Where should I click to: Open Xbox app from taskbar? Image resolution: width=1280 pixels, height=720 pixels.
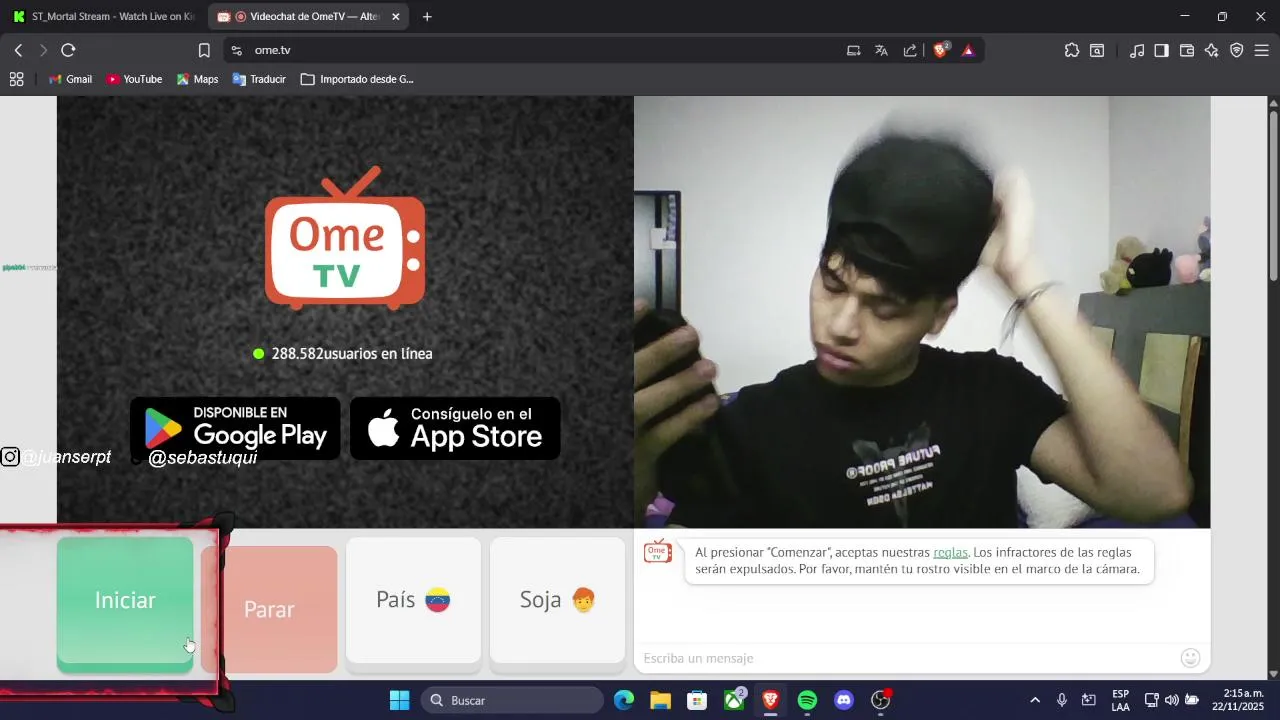click(734, 700)
